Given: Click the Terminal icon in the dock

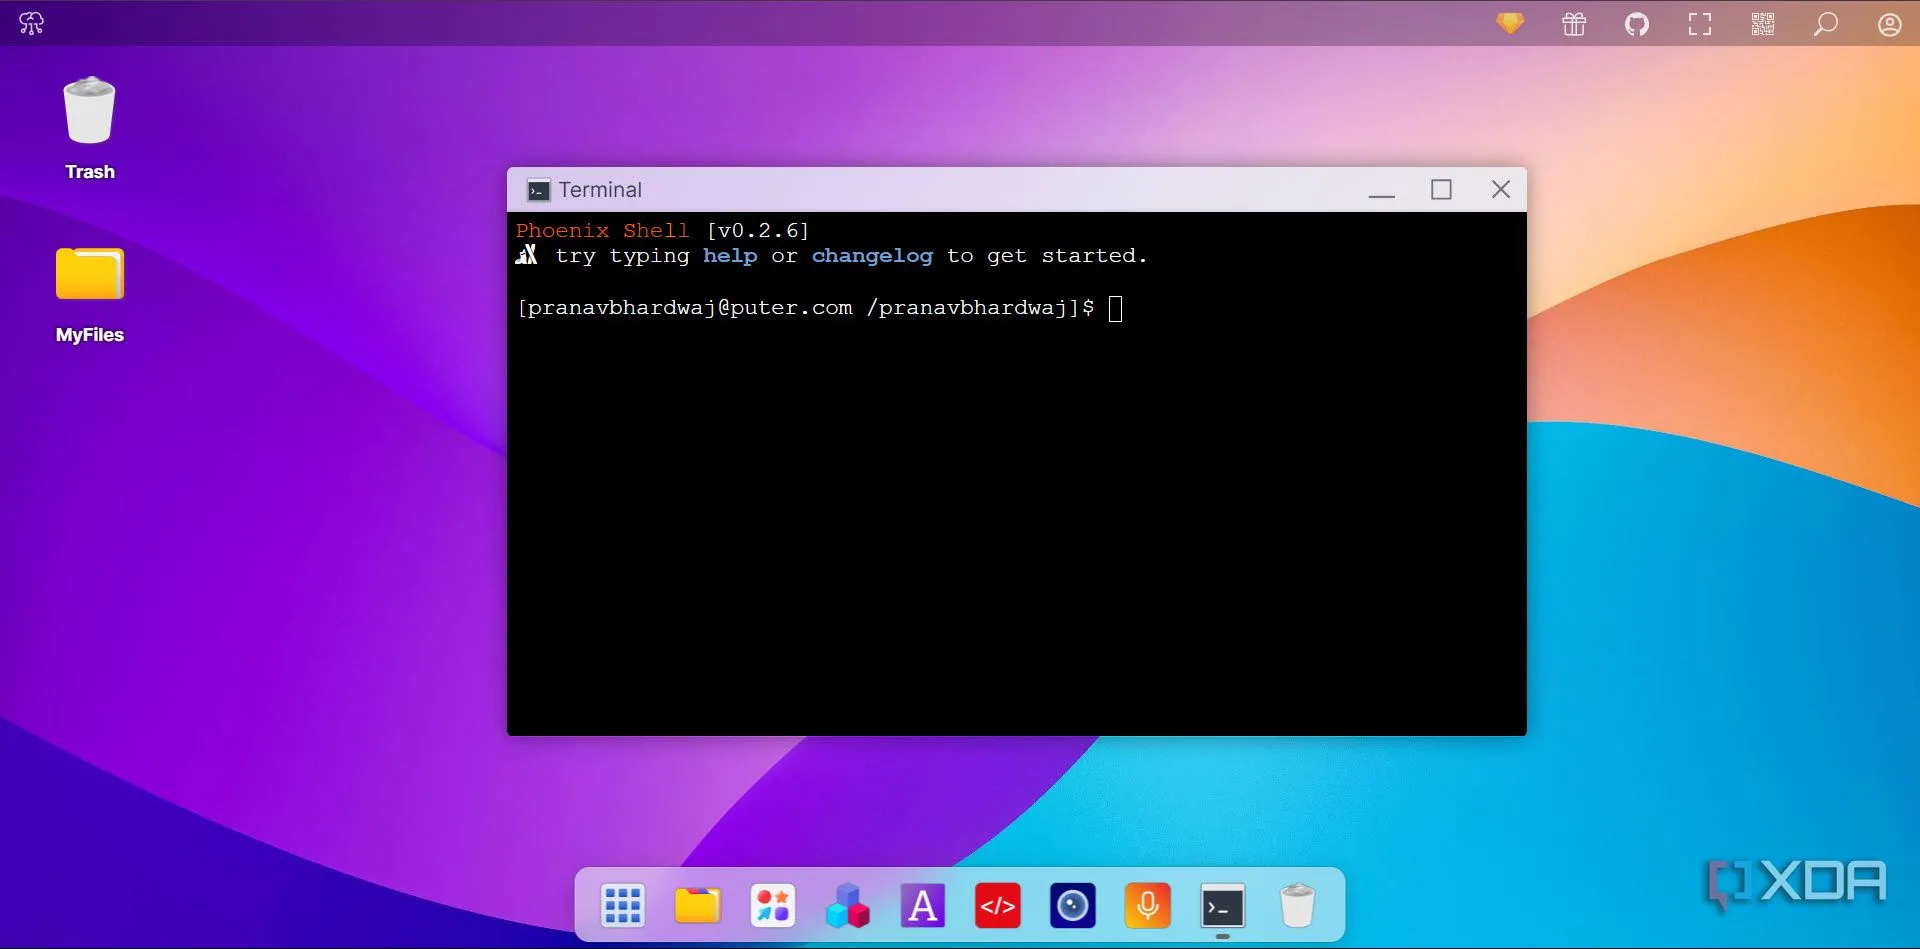Looking at the screenshot, I should 1223,906.
